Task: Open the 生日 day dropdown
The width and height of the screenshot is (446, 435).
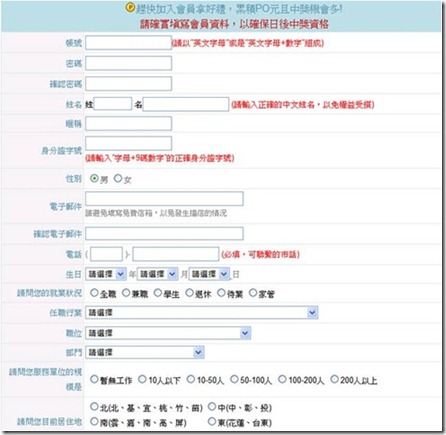Action: [209, 274]
